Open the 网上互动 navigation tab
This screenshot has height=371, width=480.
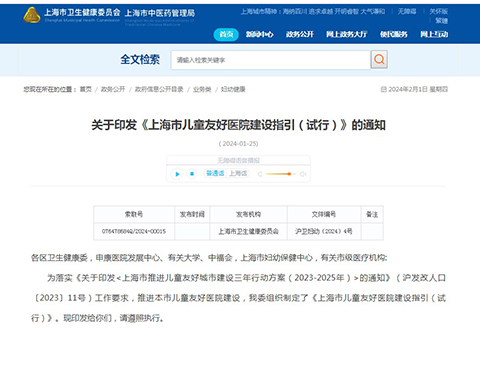coord(434,34)
